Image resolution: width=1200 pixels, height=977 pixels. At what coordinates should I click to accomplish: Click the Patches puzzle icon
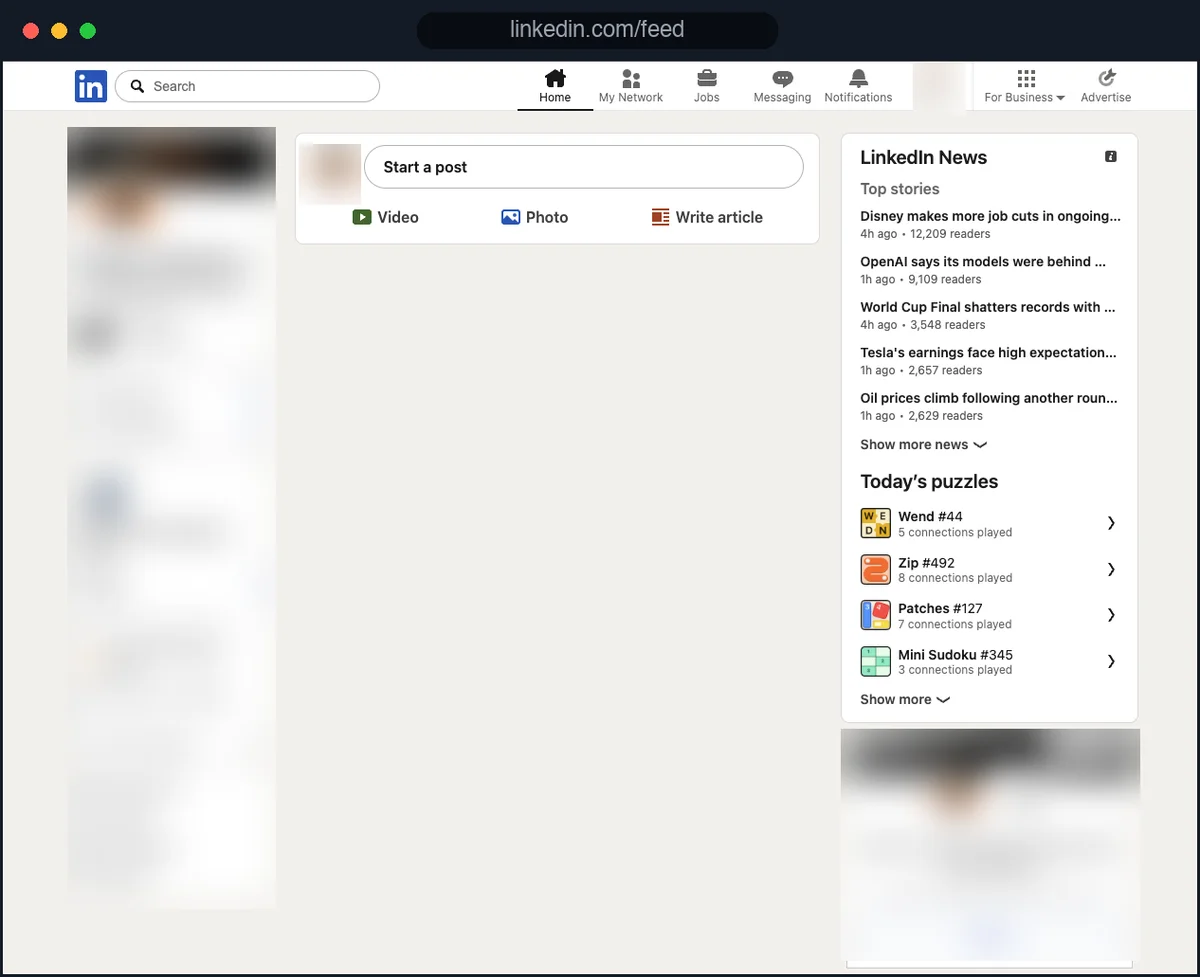click(875, 615)
